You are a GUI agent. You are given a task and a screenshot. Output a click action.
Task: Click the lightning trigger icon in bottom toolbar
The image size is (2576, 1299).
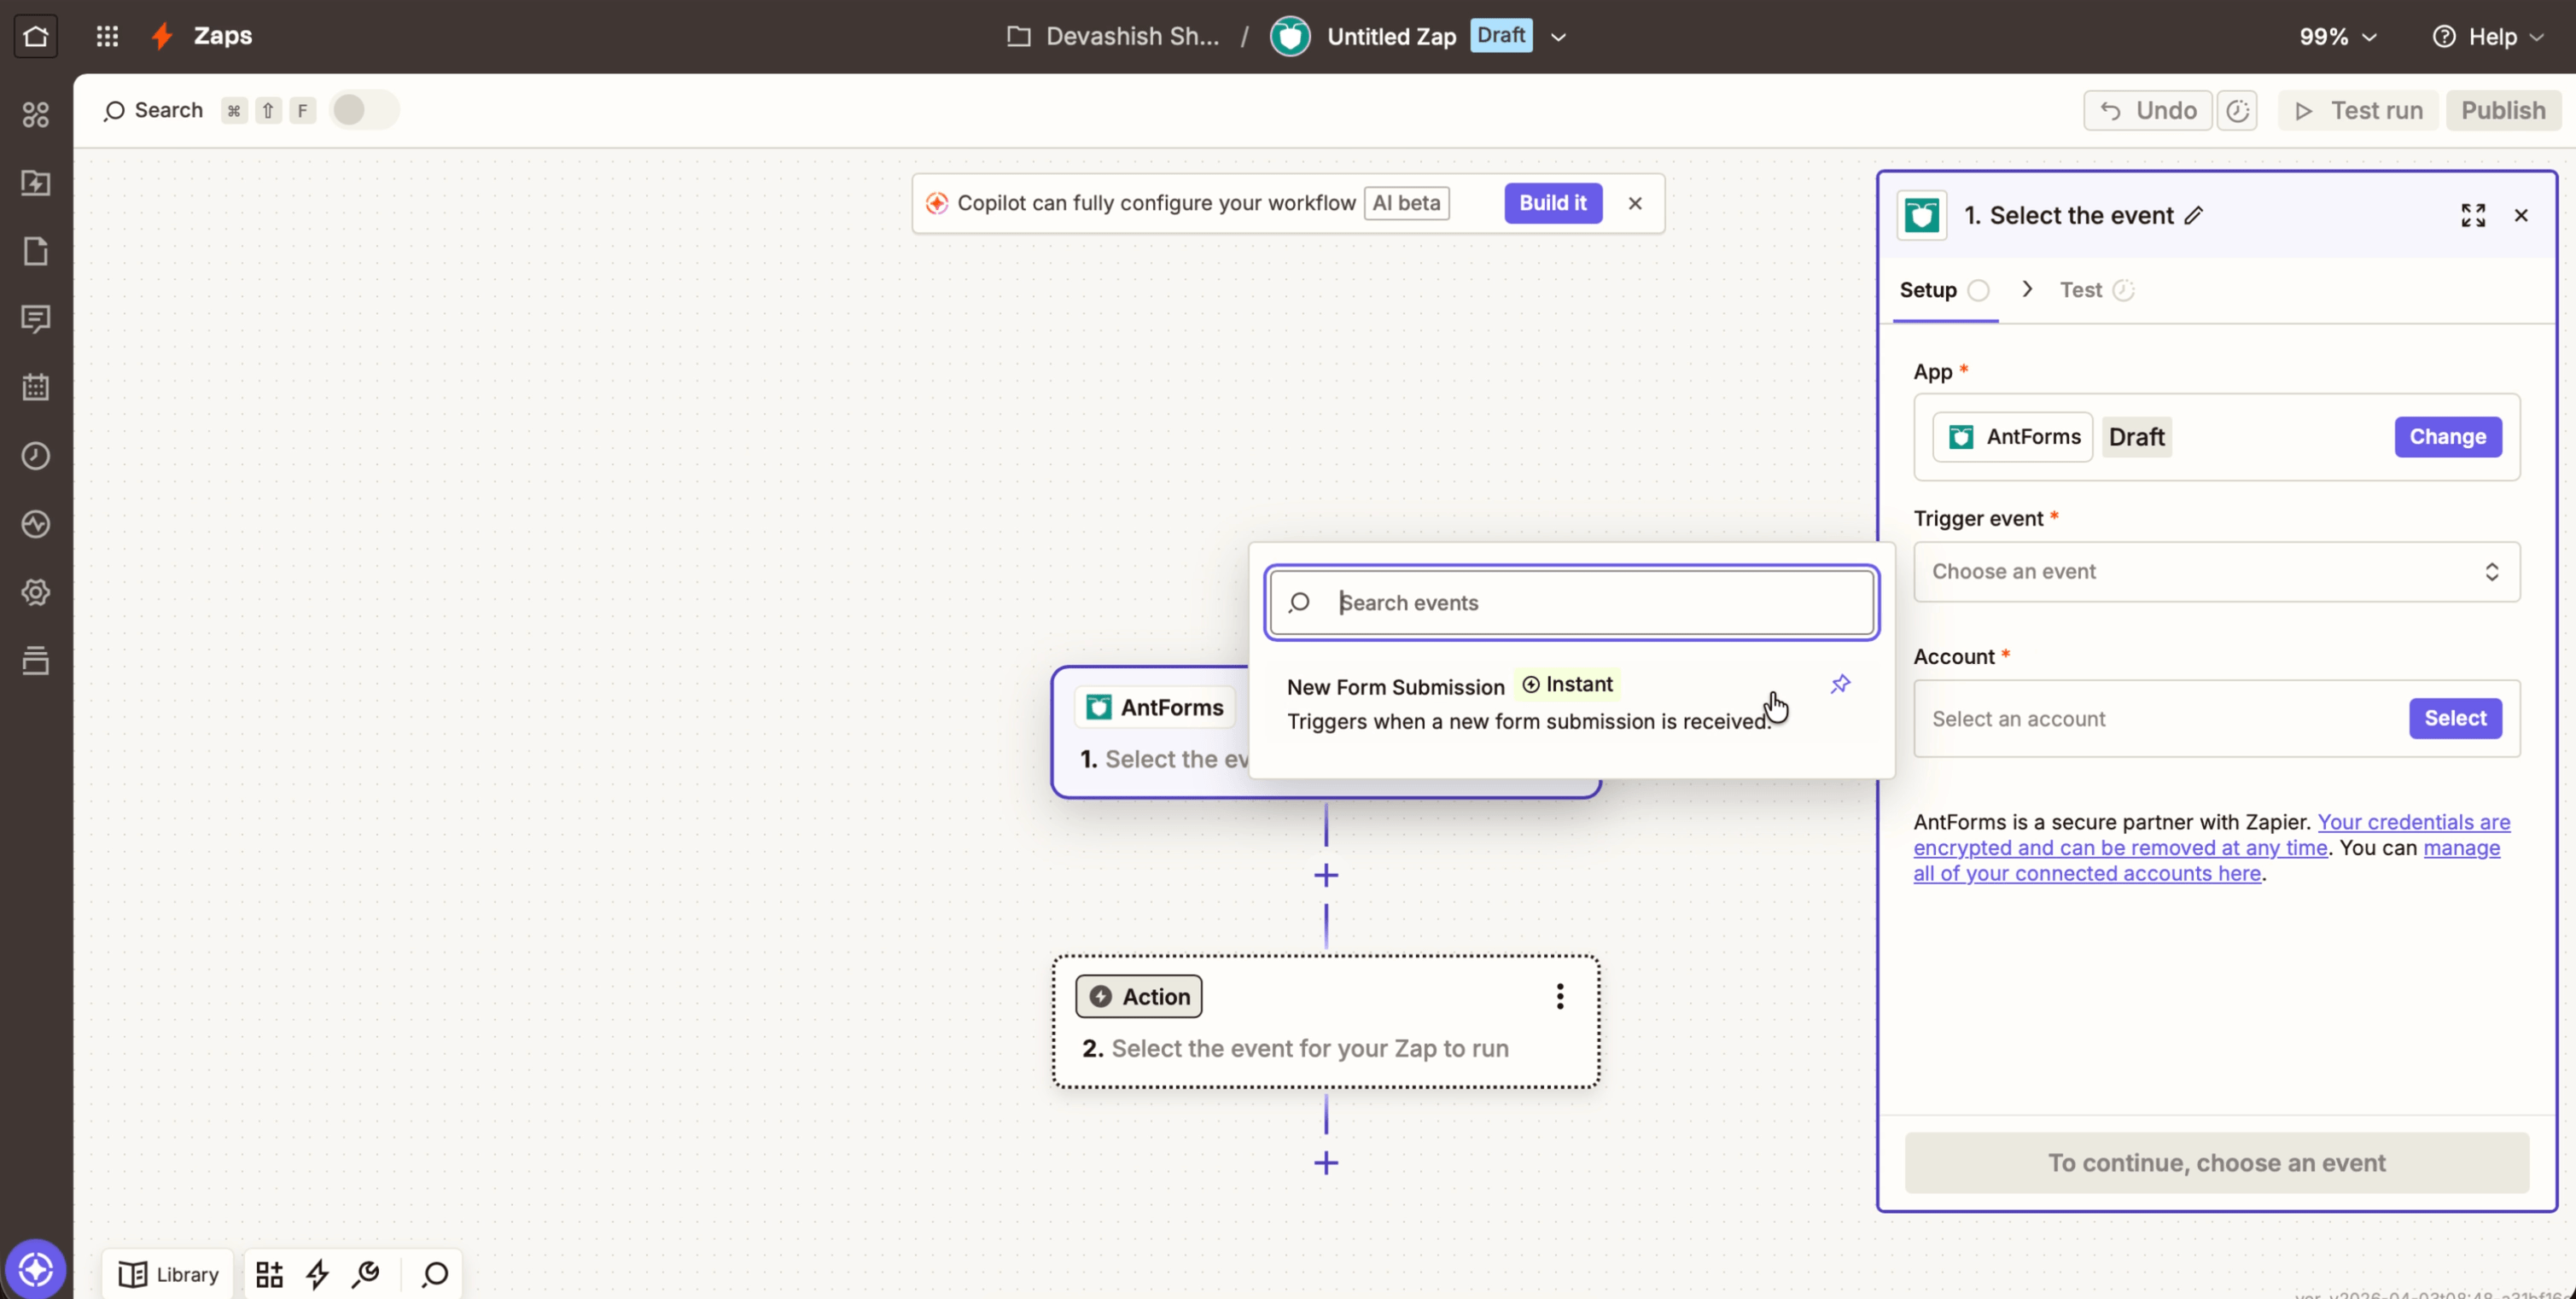317,1274
